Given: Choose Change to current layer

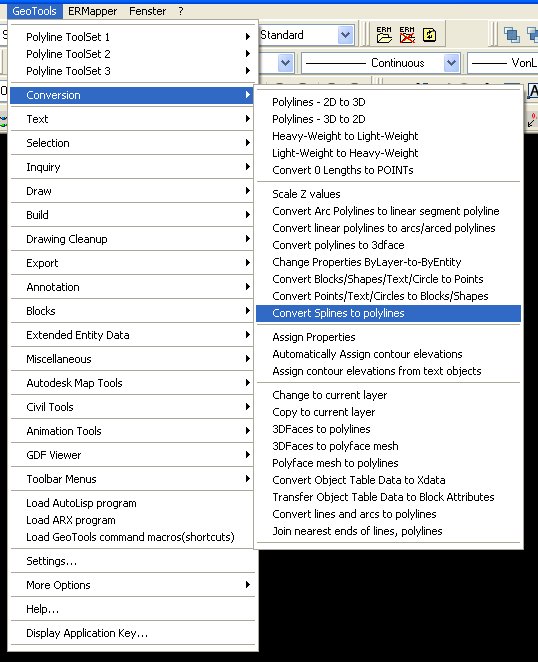Looking at the screenshot, I should click(x=388, y=395).
